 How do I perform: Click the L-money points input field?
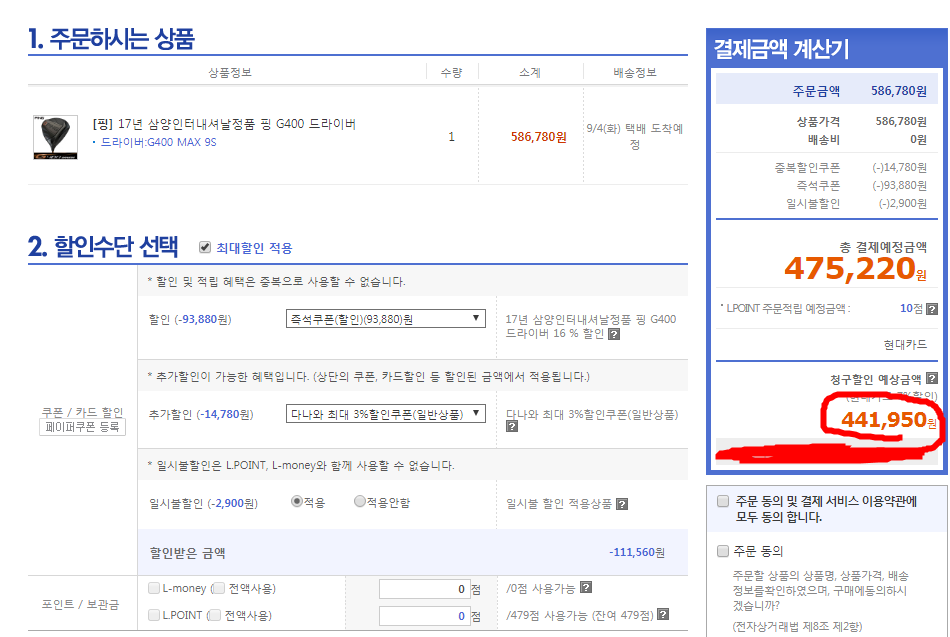(x=424, y=589)
